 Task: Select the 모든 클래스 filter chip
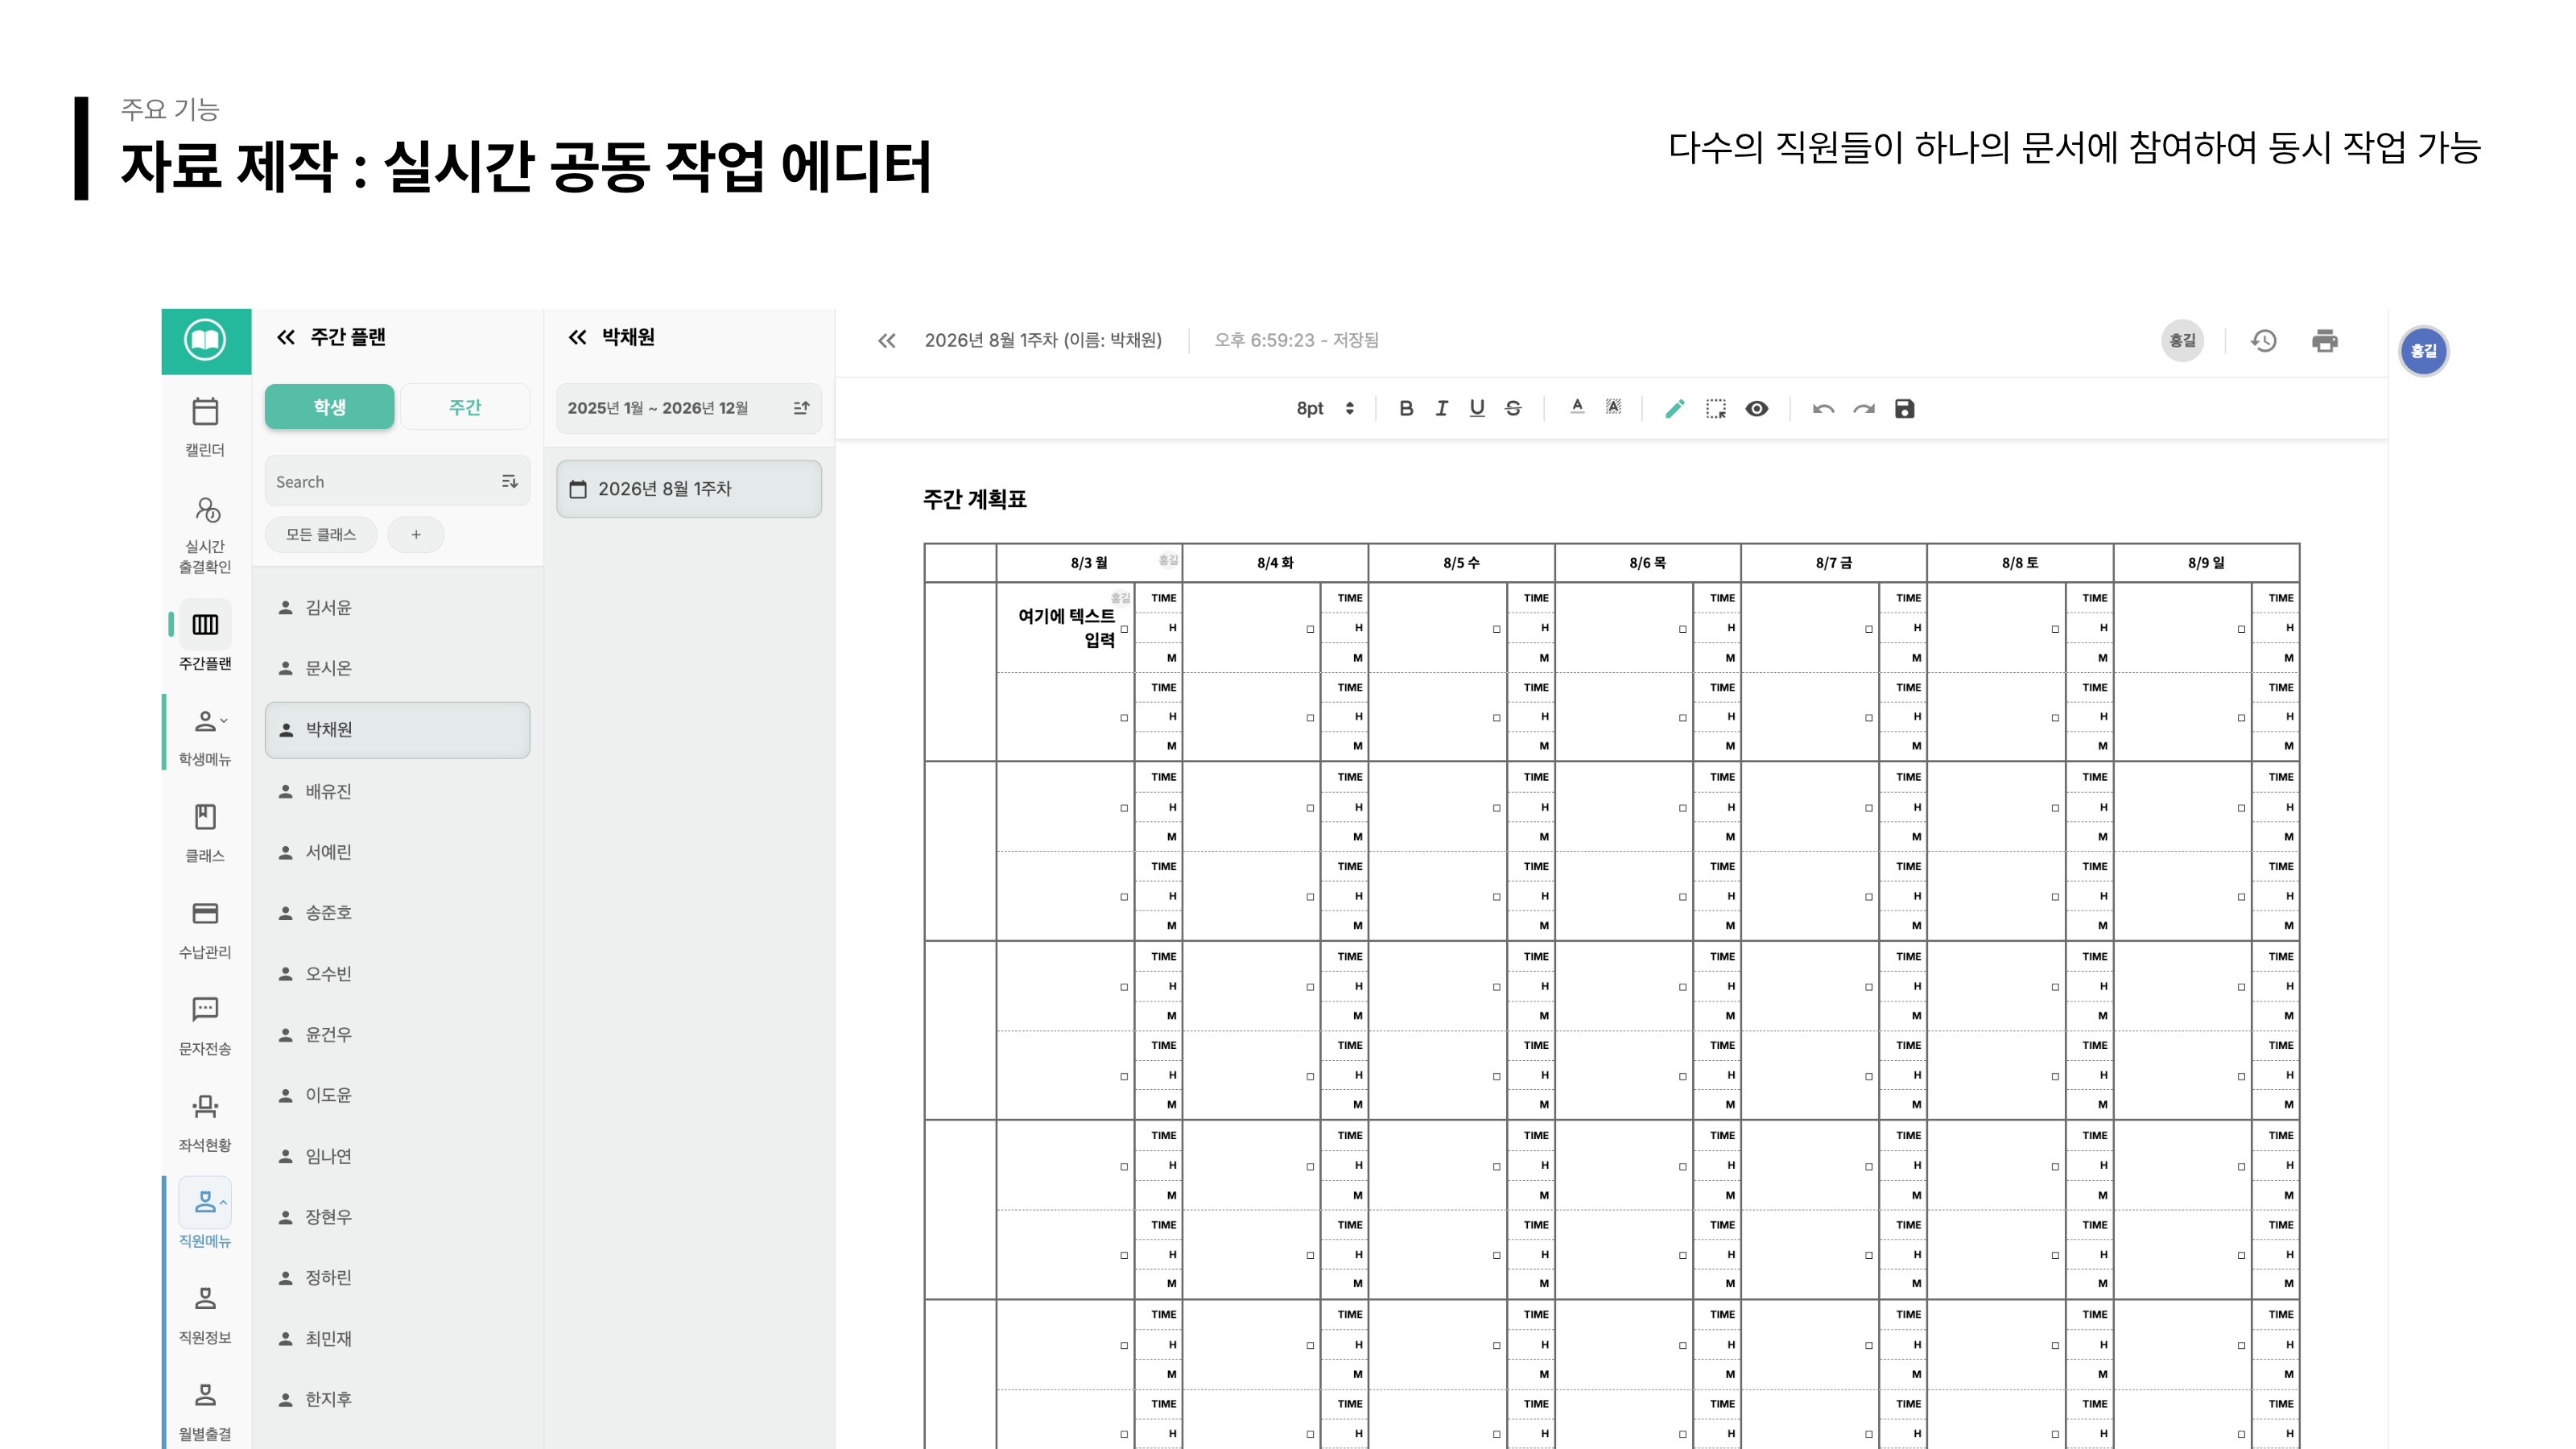321,534
